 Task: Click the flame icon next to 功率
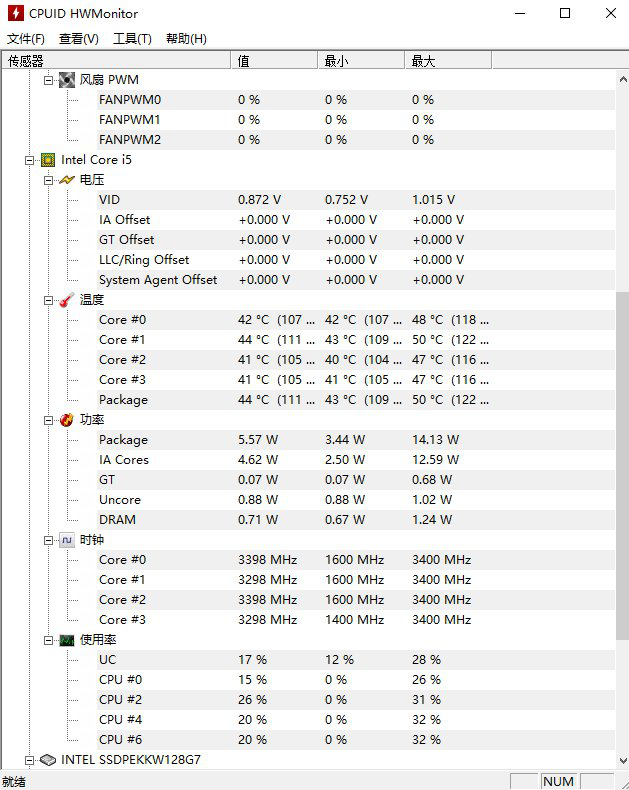[x=67, y=420]
